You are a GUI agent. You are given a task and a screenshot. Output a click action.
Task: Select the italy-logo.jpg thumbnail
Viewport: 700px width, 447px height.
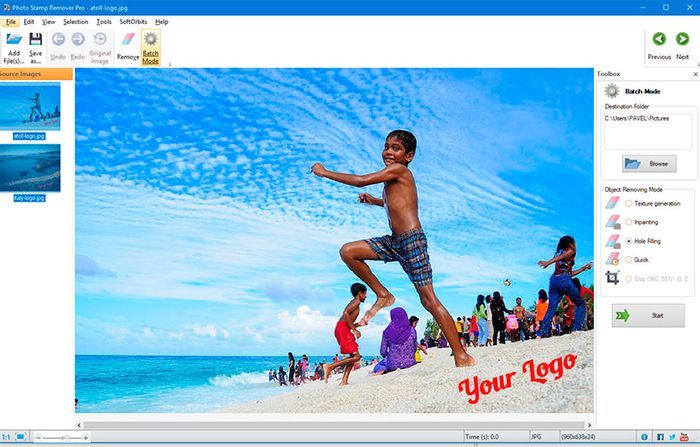point(30,168)
